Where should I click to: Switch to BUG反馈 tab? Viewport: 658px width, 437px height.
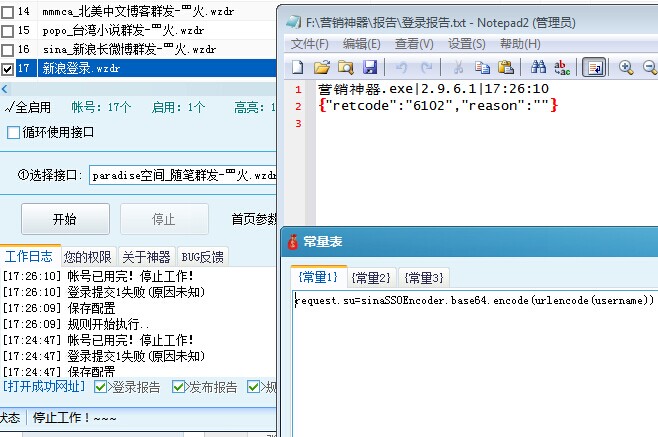(x=202, y=257)
